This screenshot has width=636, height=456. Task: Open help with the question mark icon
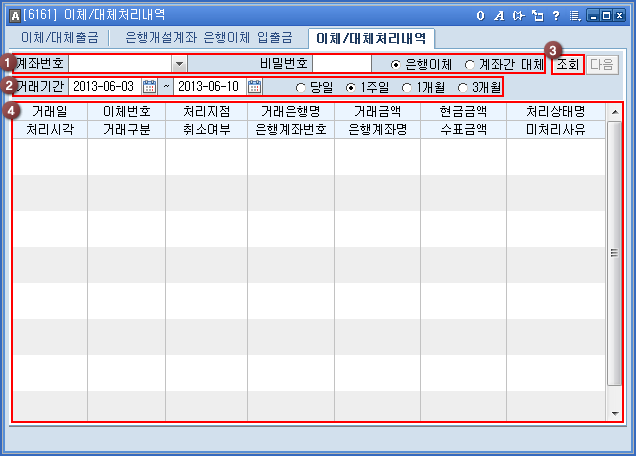pos(555,15)
